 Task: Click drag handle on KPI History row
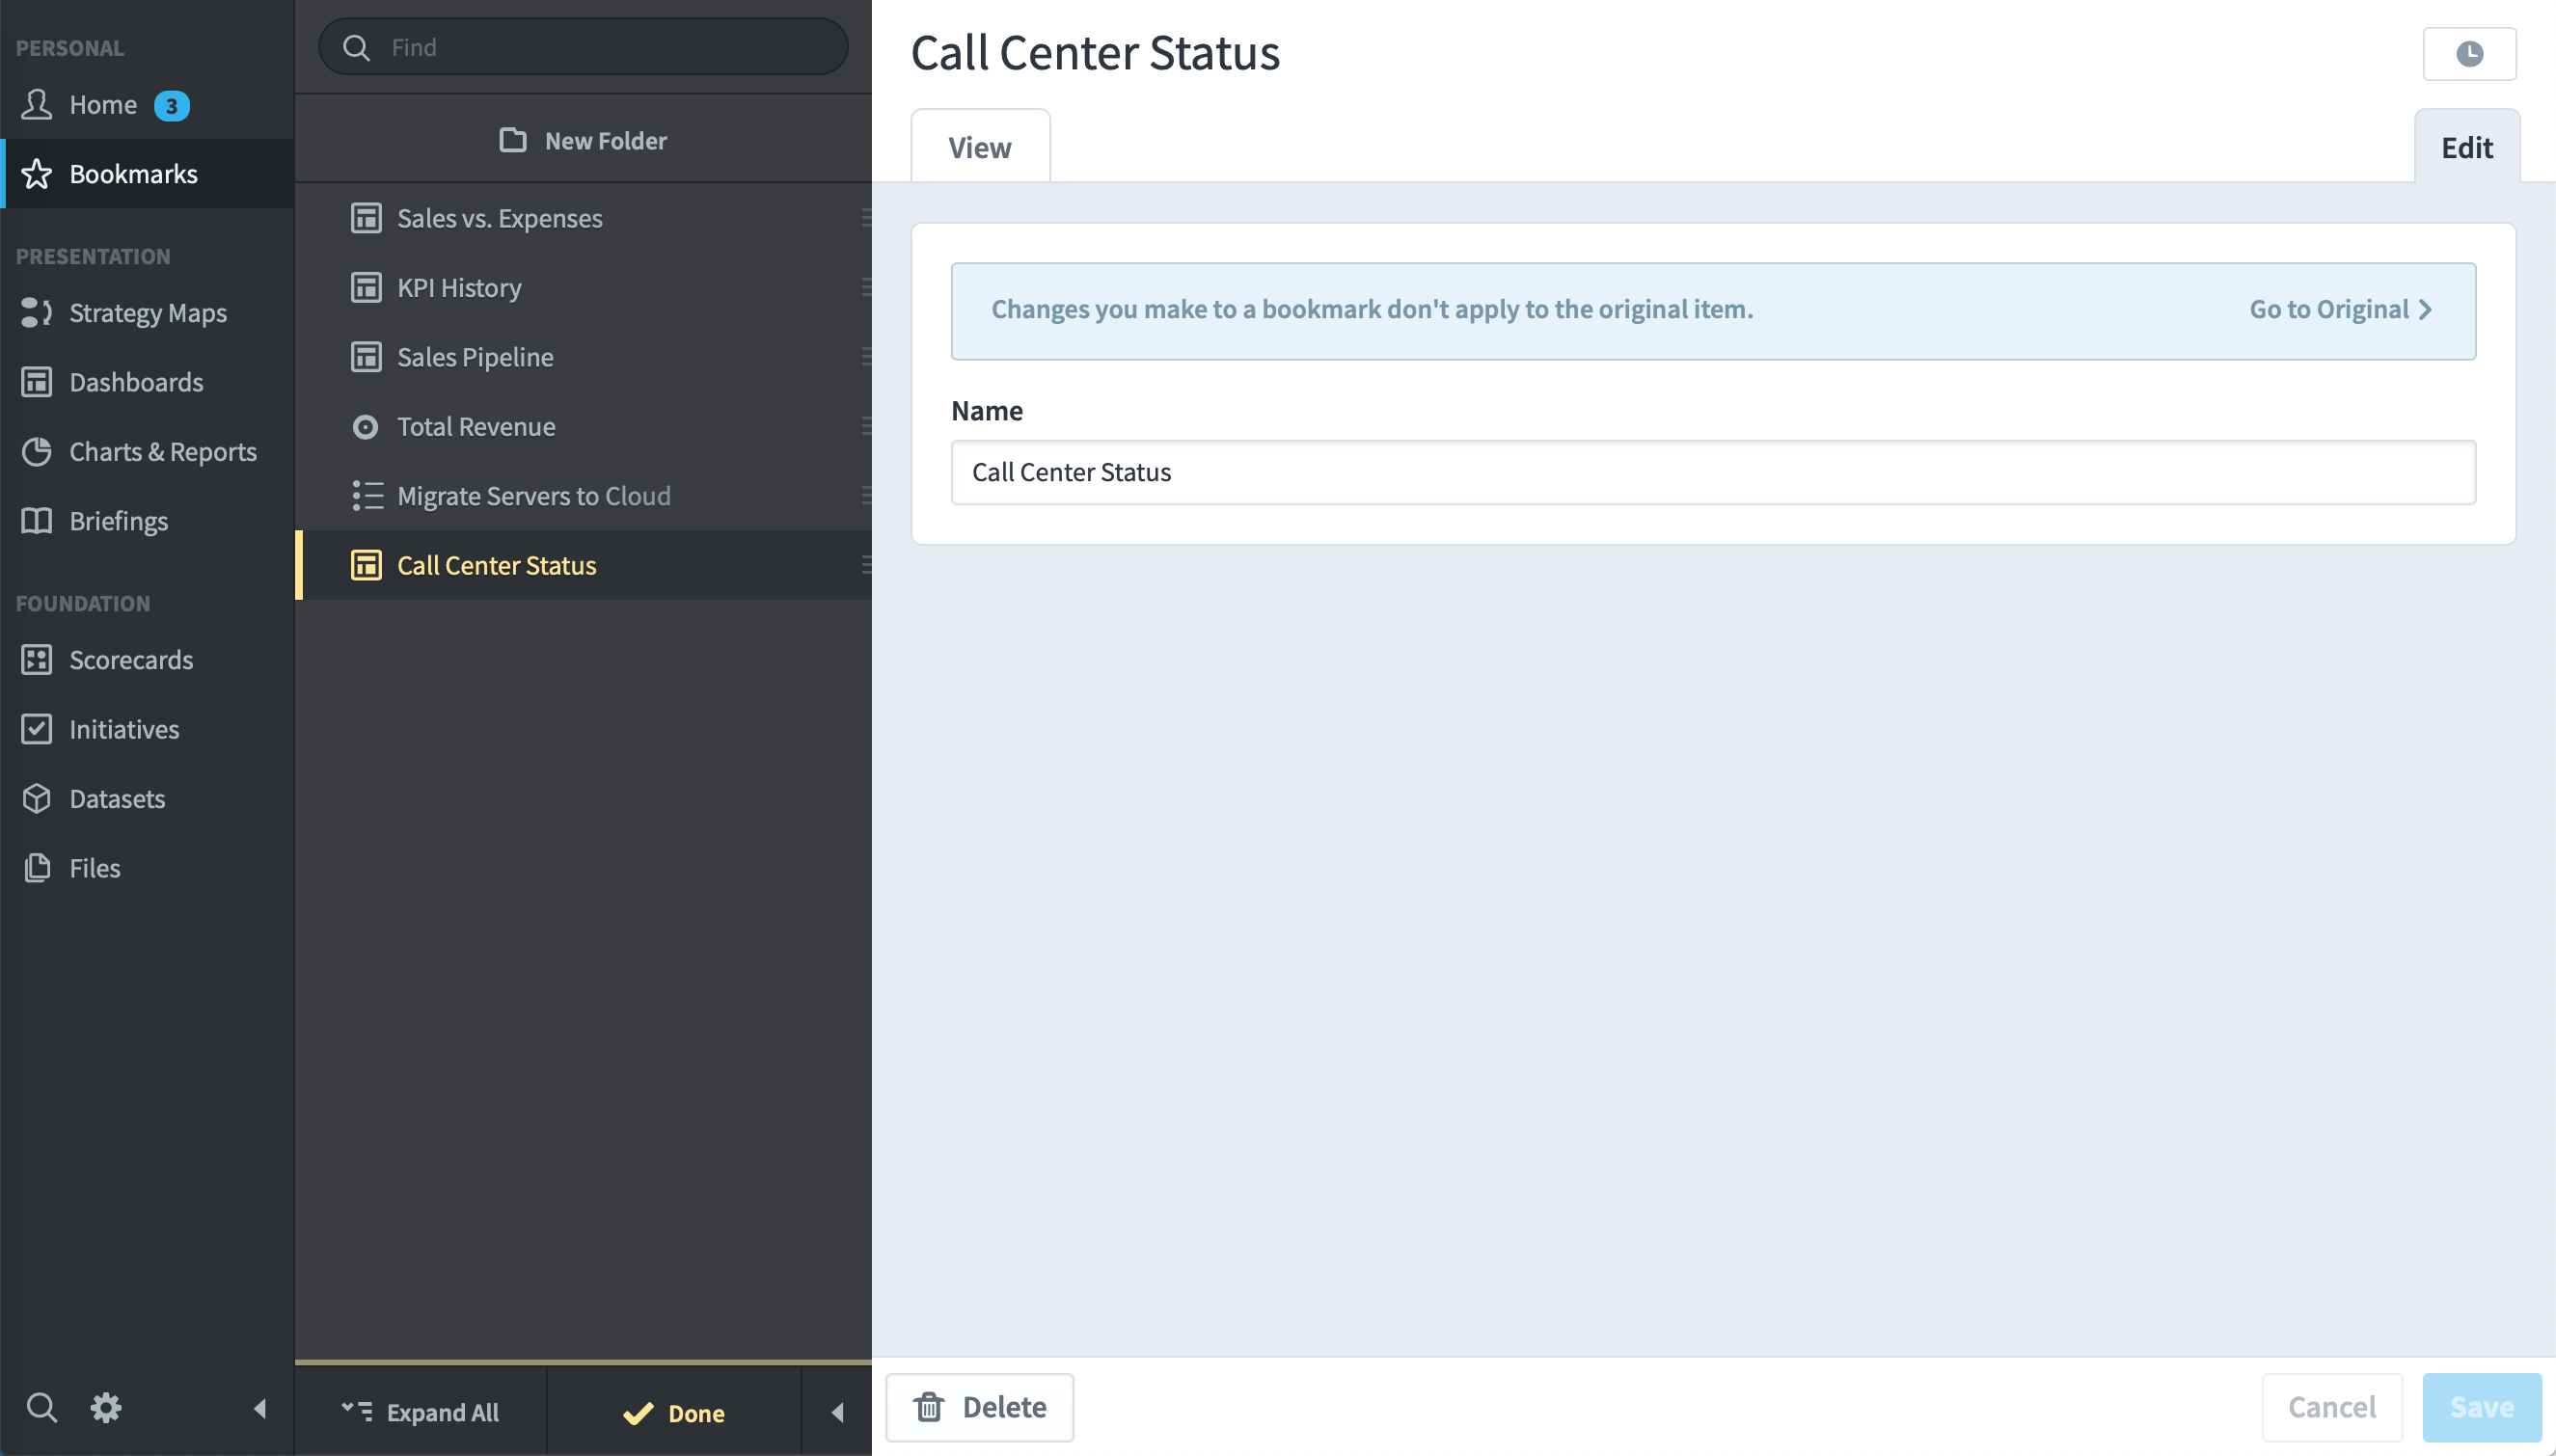click(x=866, y=287)
